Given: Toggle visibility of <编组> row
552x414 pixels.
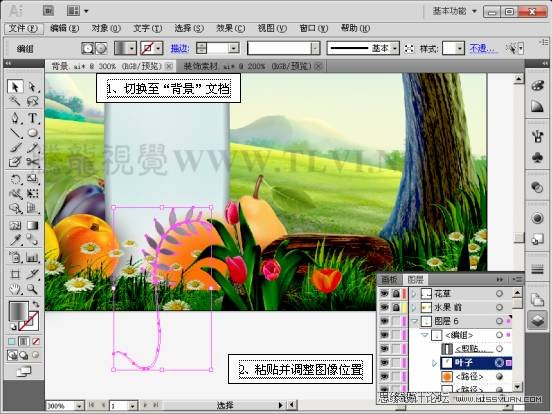Looking at the screenshot, I should point(384,335).
